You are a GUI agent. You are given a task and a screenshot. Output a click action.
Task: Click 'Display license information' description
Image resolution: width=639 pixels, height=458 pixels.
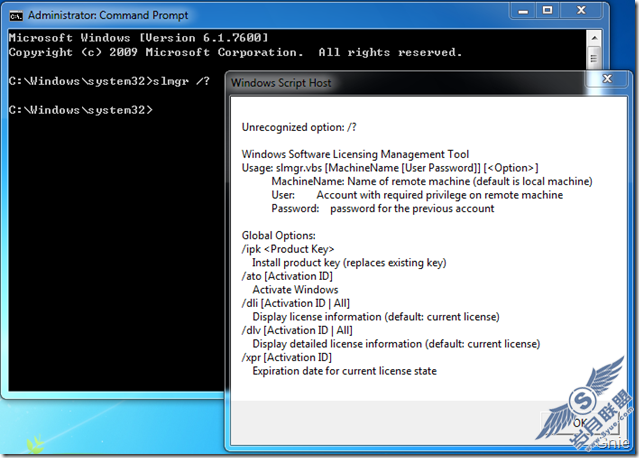point(376,317)
